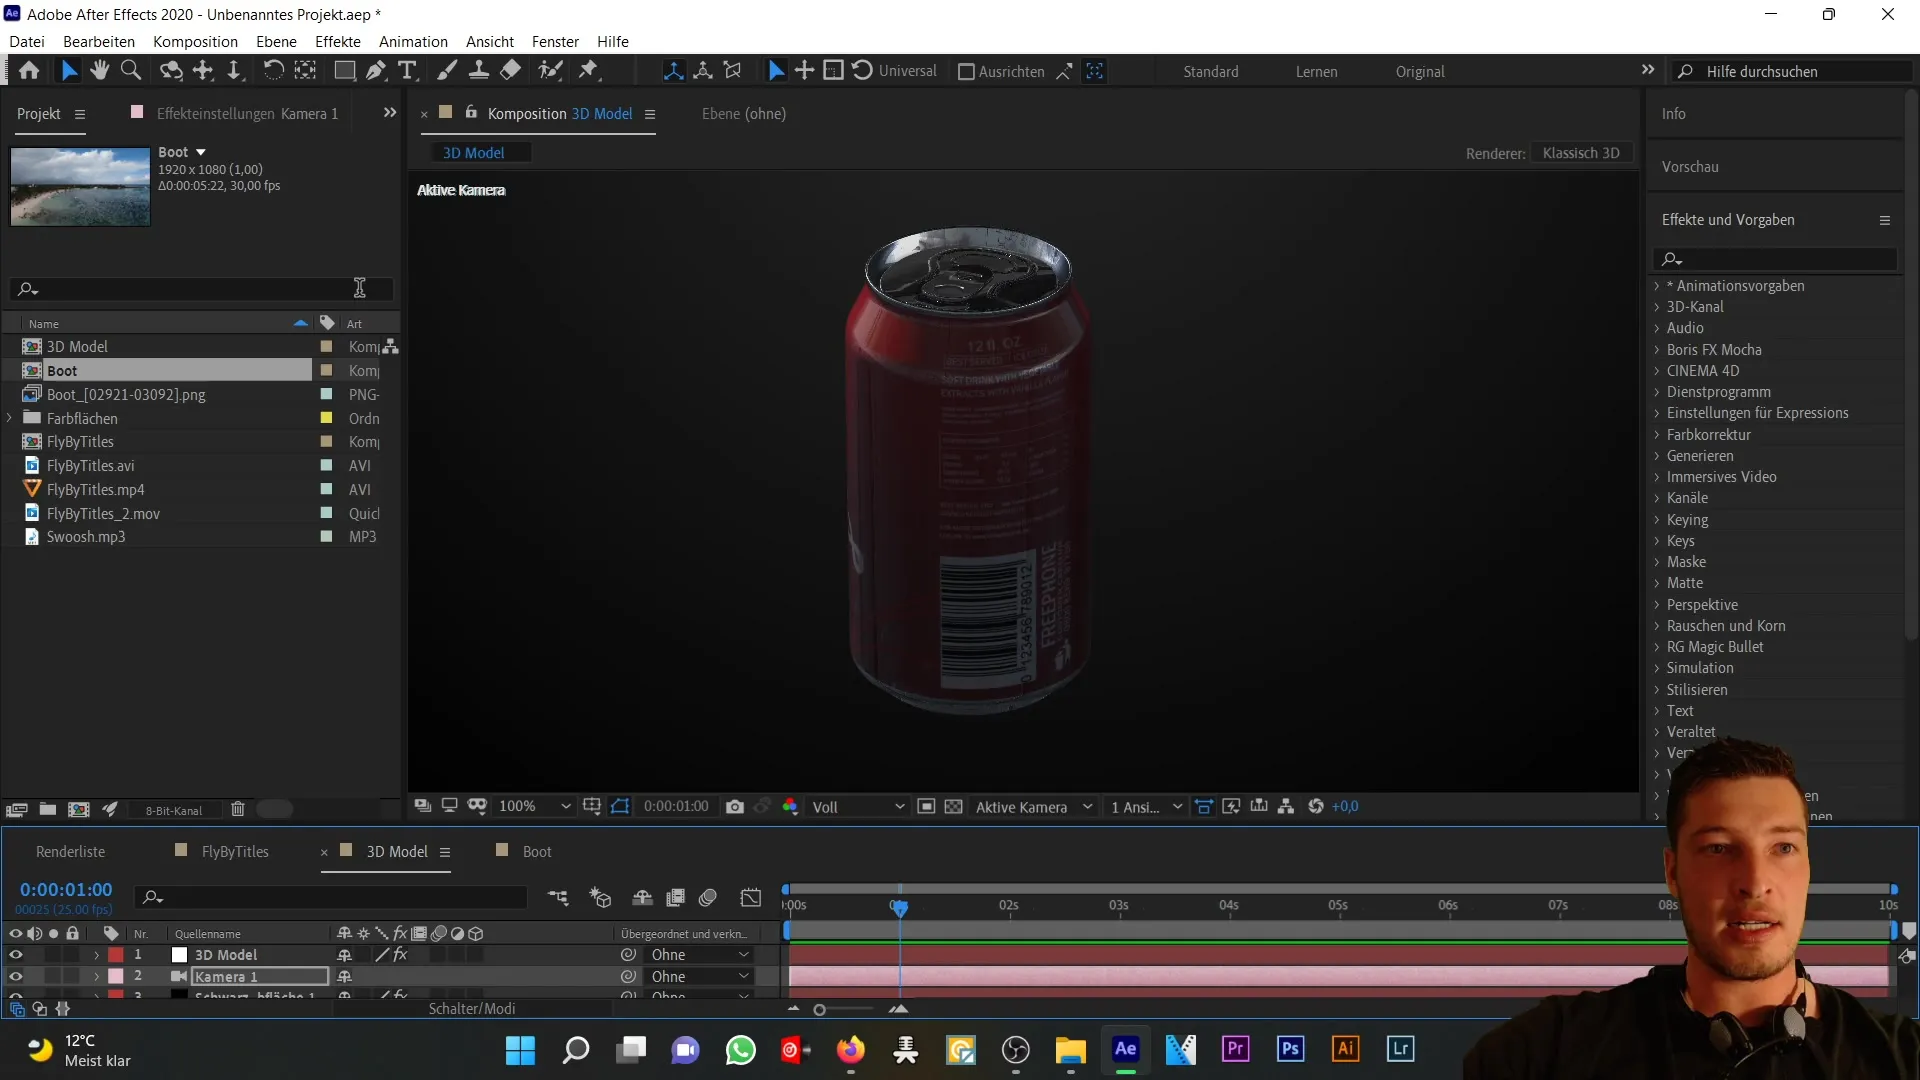Select the Type text tool
The width and height of the screenshot is (1920, 1080).
[407, 71]
